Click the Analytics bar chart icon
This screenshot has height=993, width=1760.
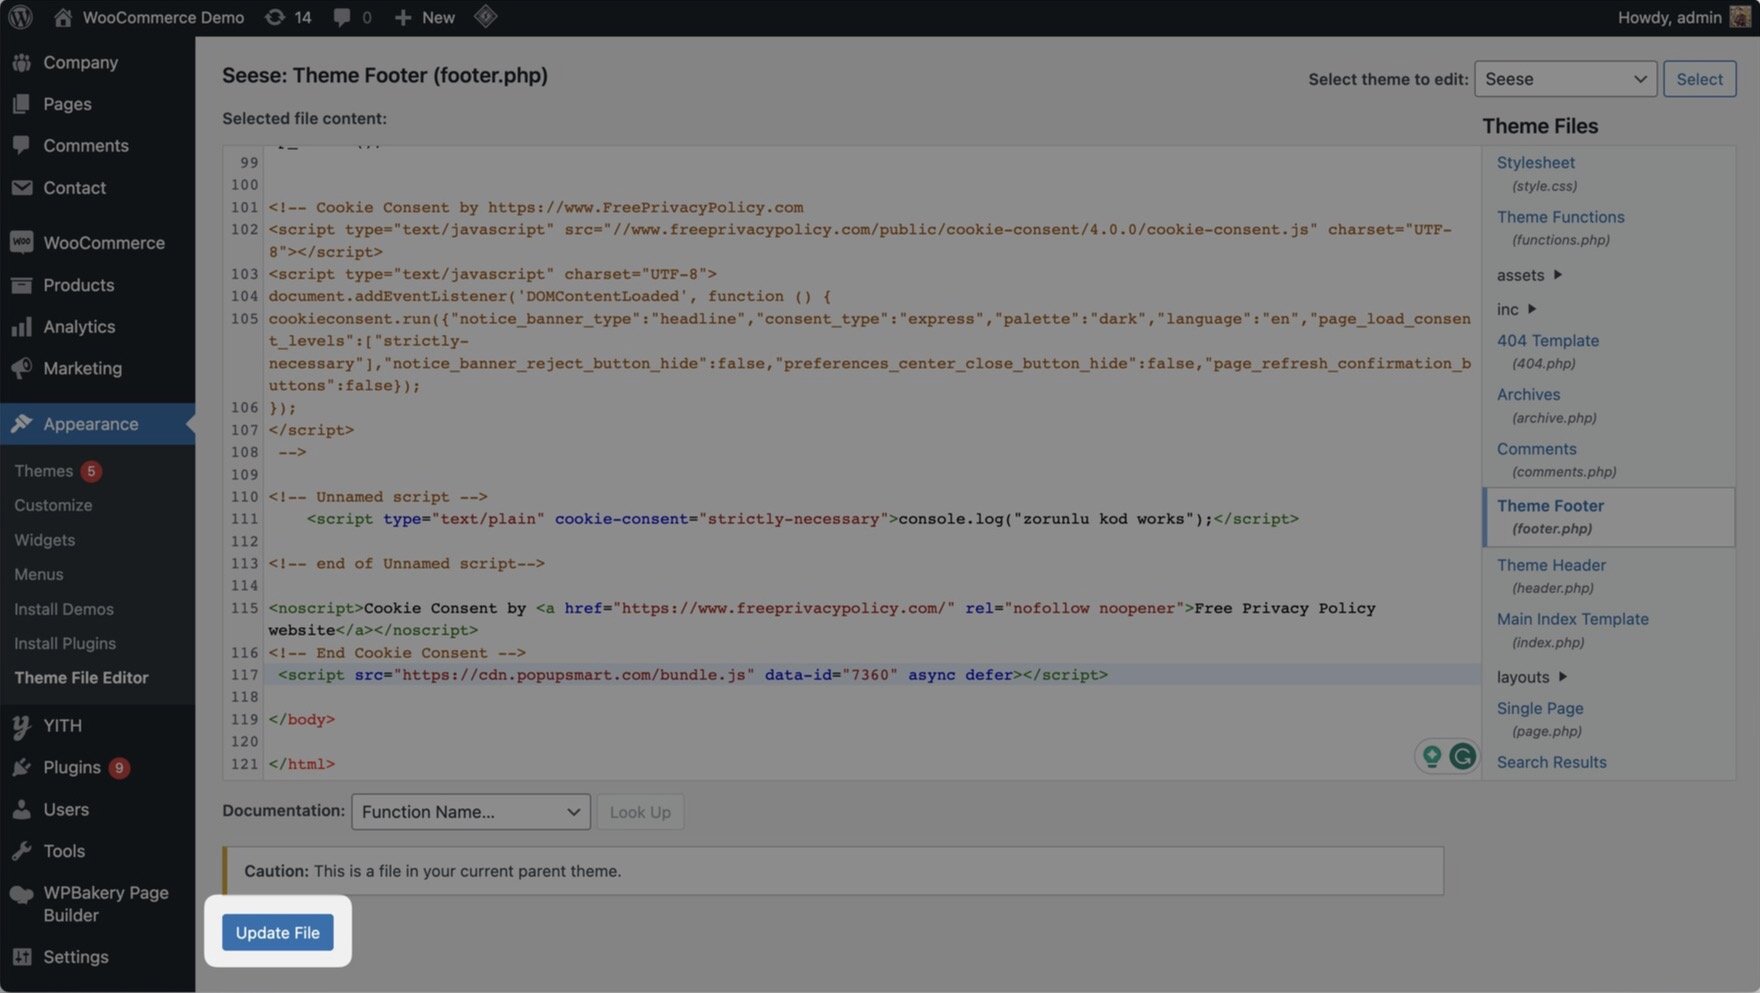point(21,327)
